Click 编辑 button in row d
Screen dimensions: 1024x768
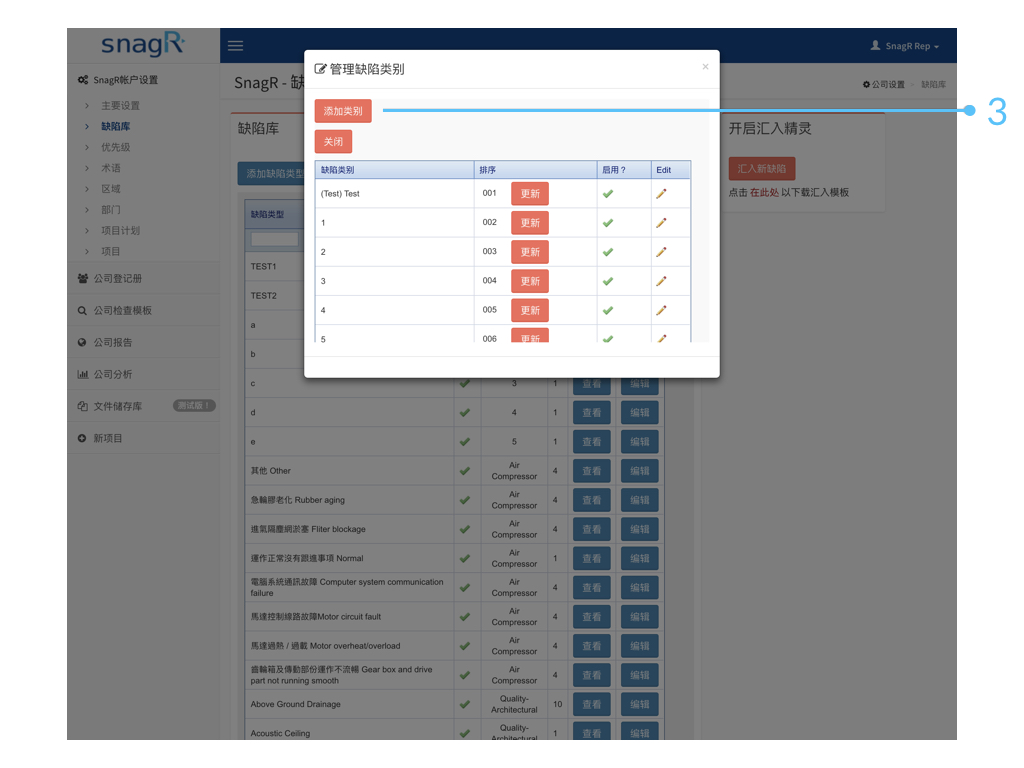639,413
